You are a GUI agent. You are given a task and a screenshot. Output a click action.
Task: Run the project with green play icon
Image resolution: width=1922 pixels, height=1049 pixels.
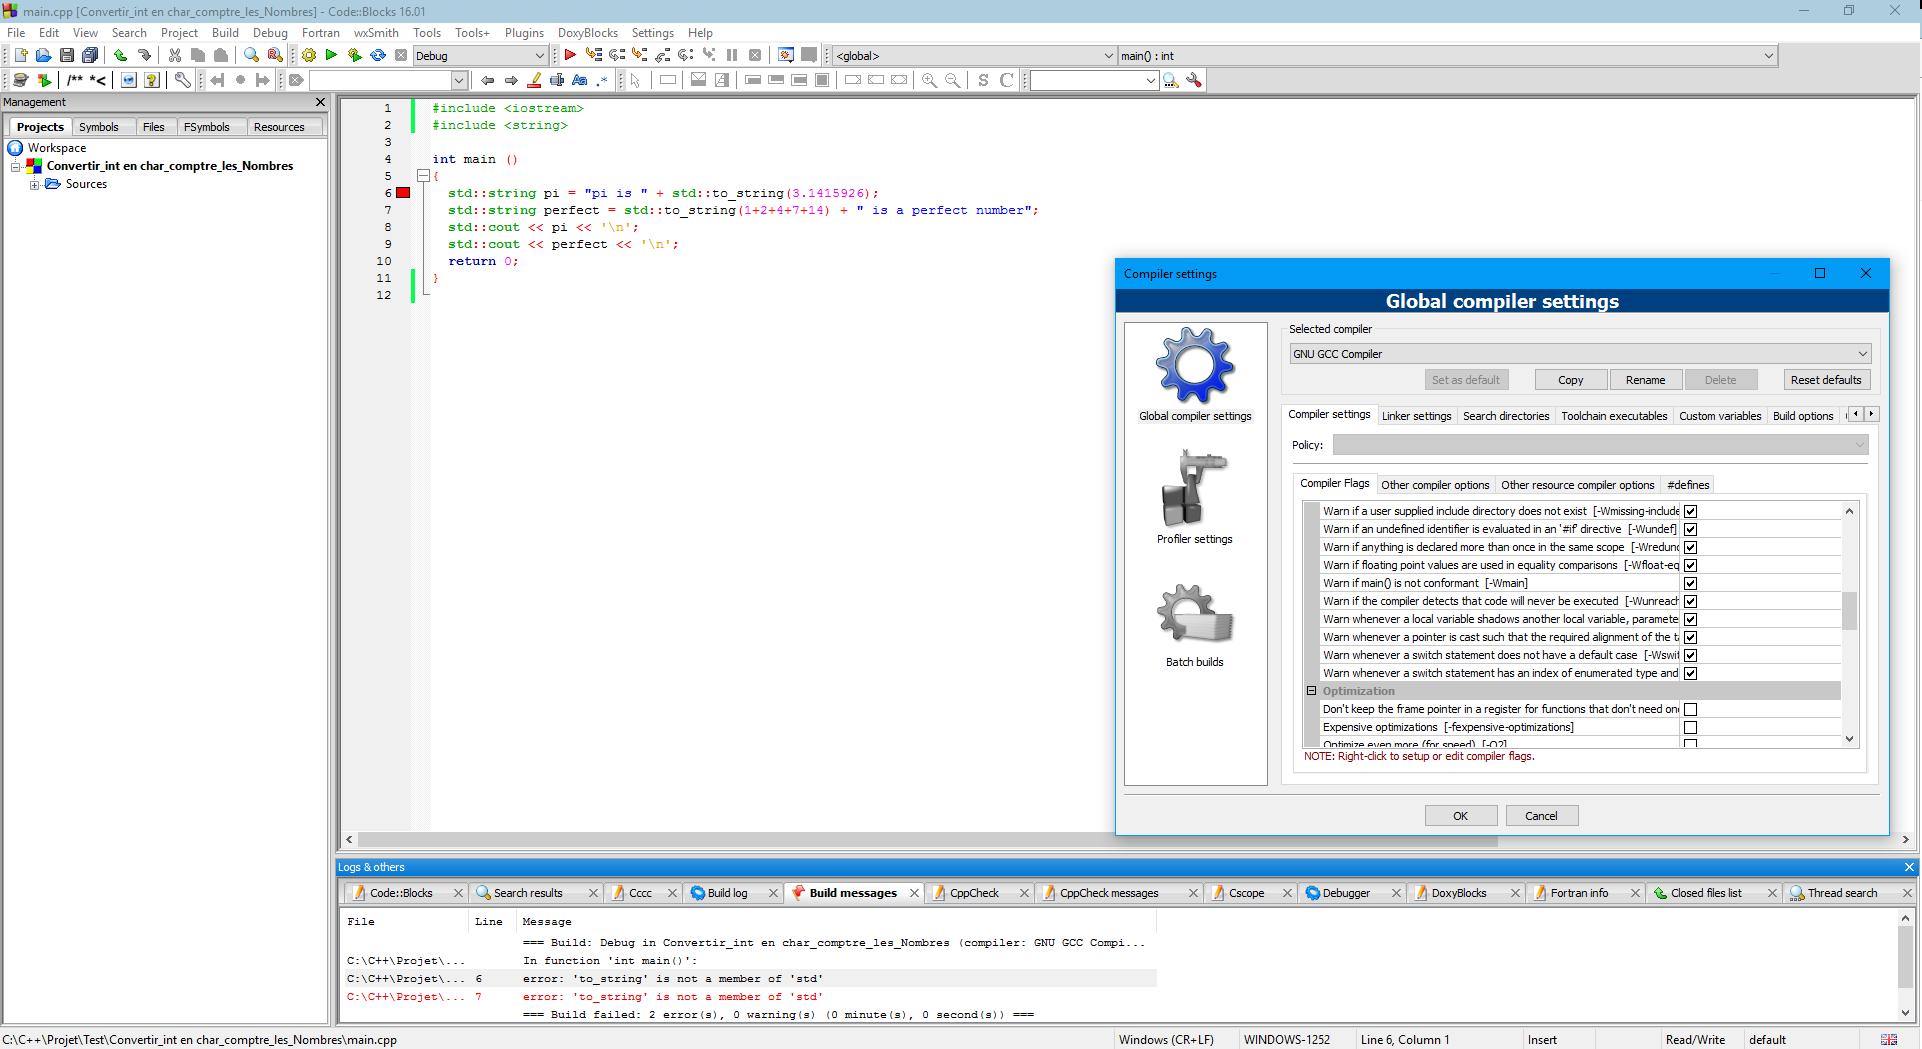pos(331,56)
